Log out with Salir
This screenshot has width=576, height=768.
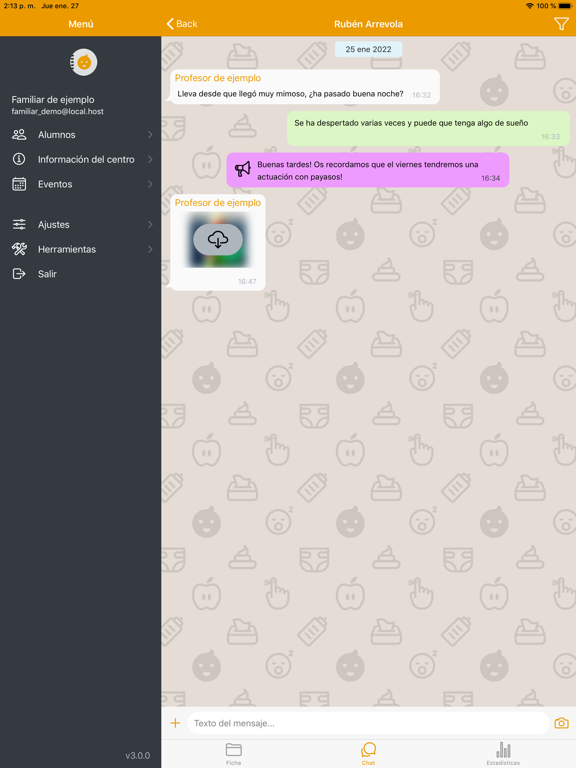[x=80, y=274]
